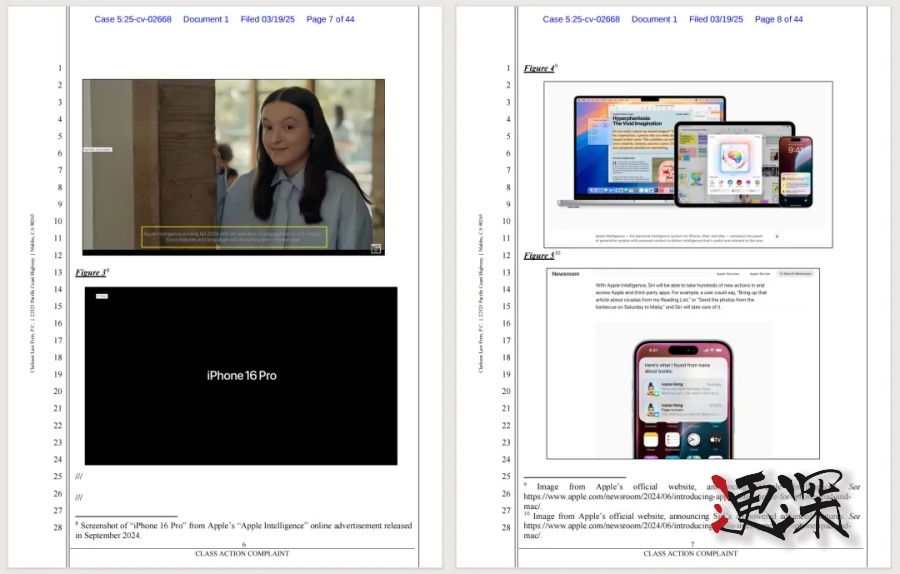Click the small icon in the video frame's bottom-right corner
Viewport: 900px width, 574px height.
376,247
